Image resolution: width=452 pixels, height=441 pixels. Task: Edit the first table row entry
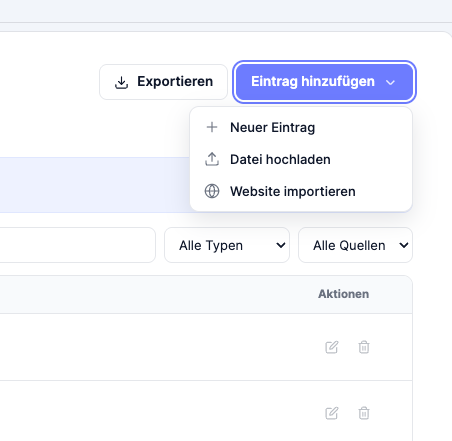[332, 347]
